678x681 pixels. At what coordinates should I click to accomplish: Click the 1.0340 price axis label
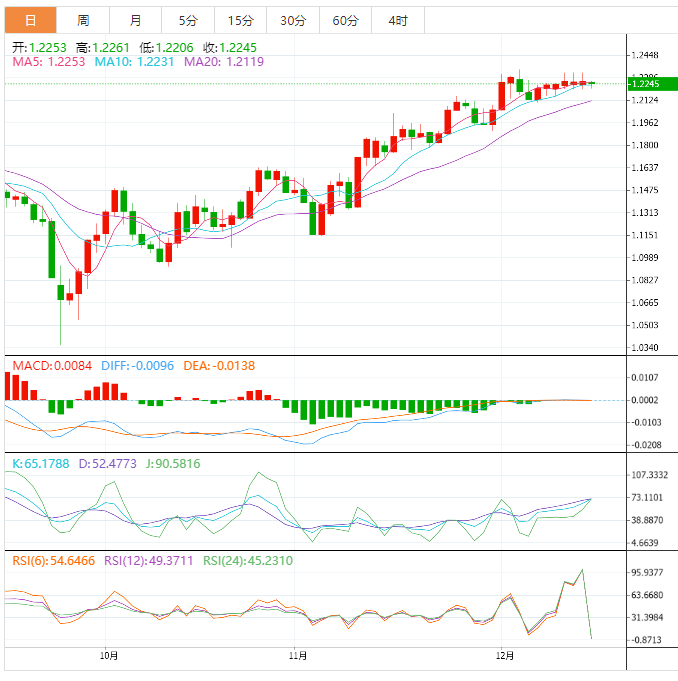(645, 347)
